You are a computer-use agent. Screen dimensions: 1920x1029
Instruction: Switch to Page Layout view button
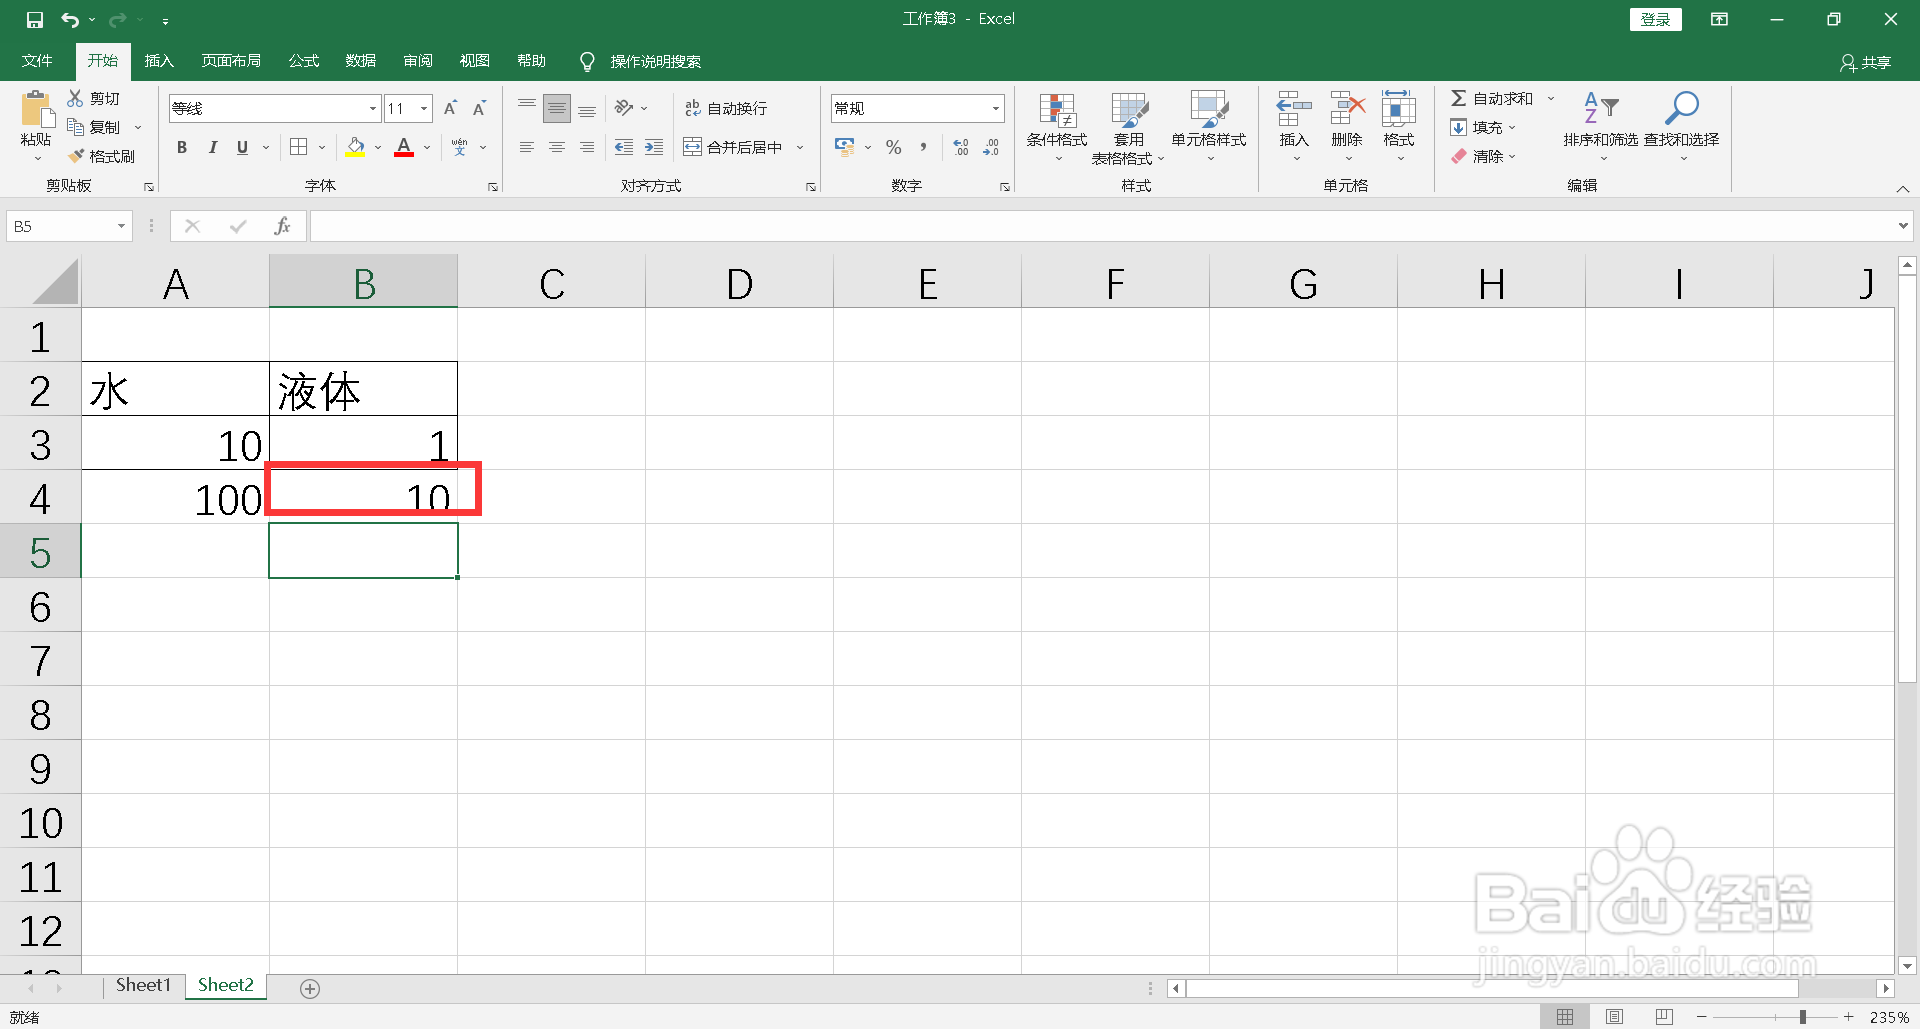click(x=1614, y=1017)
